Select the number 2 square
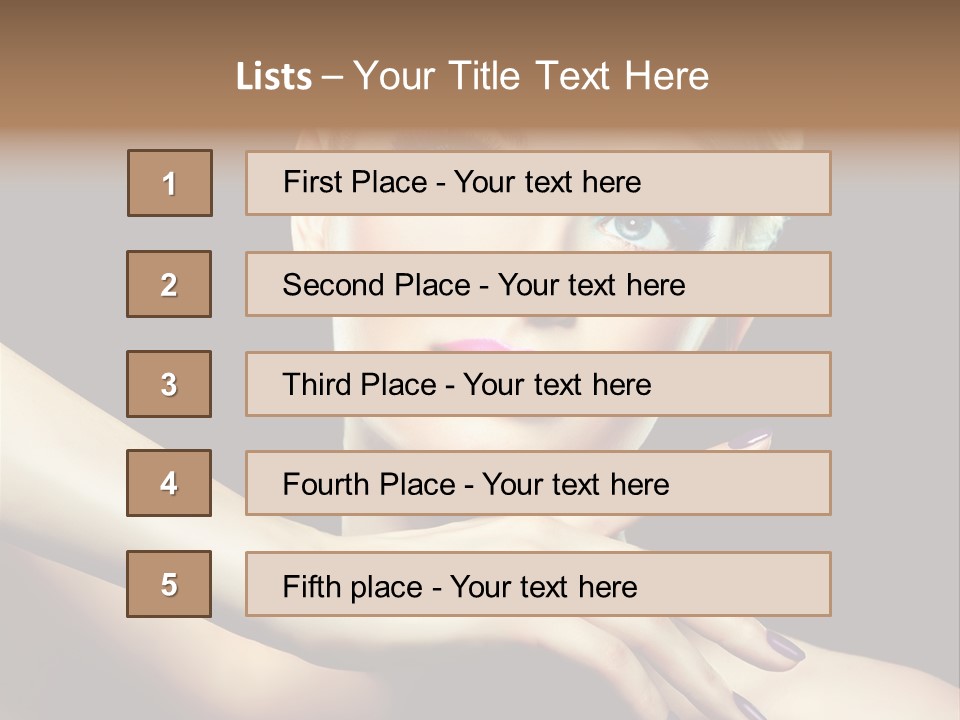The image size is (960, 720). click(169, 284)
